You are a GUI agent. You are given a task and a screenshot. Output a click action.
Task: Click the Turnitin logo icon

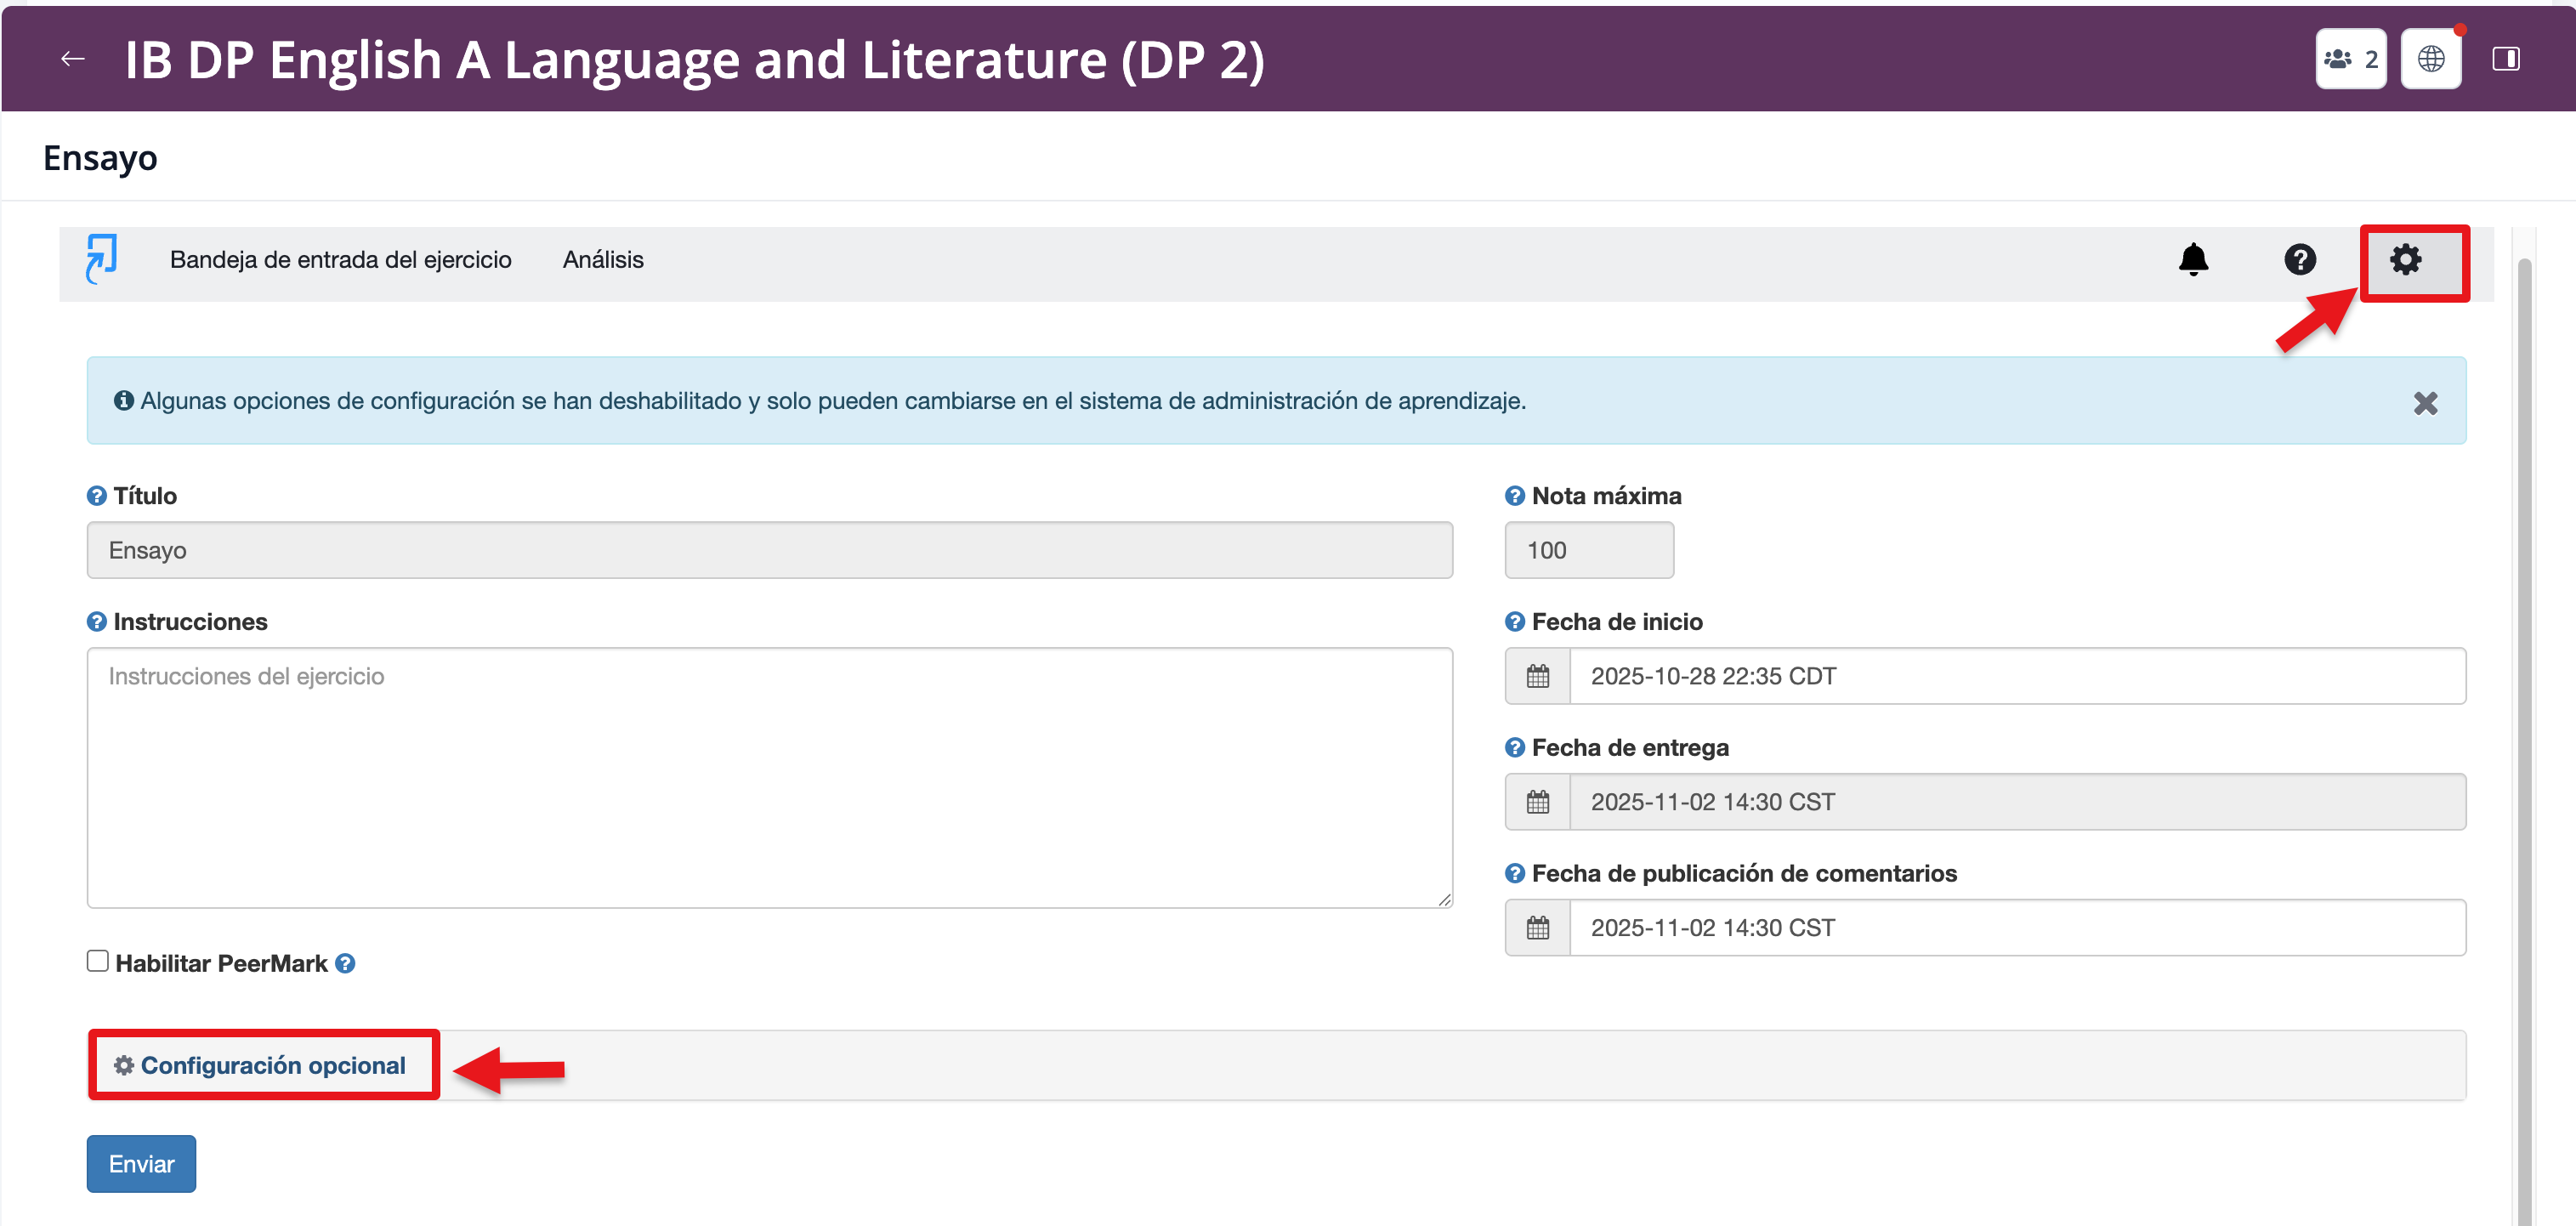(102, 259)
